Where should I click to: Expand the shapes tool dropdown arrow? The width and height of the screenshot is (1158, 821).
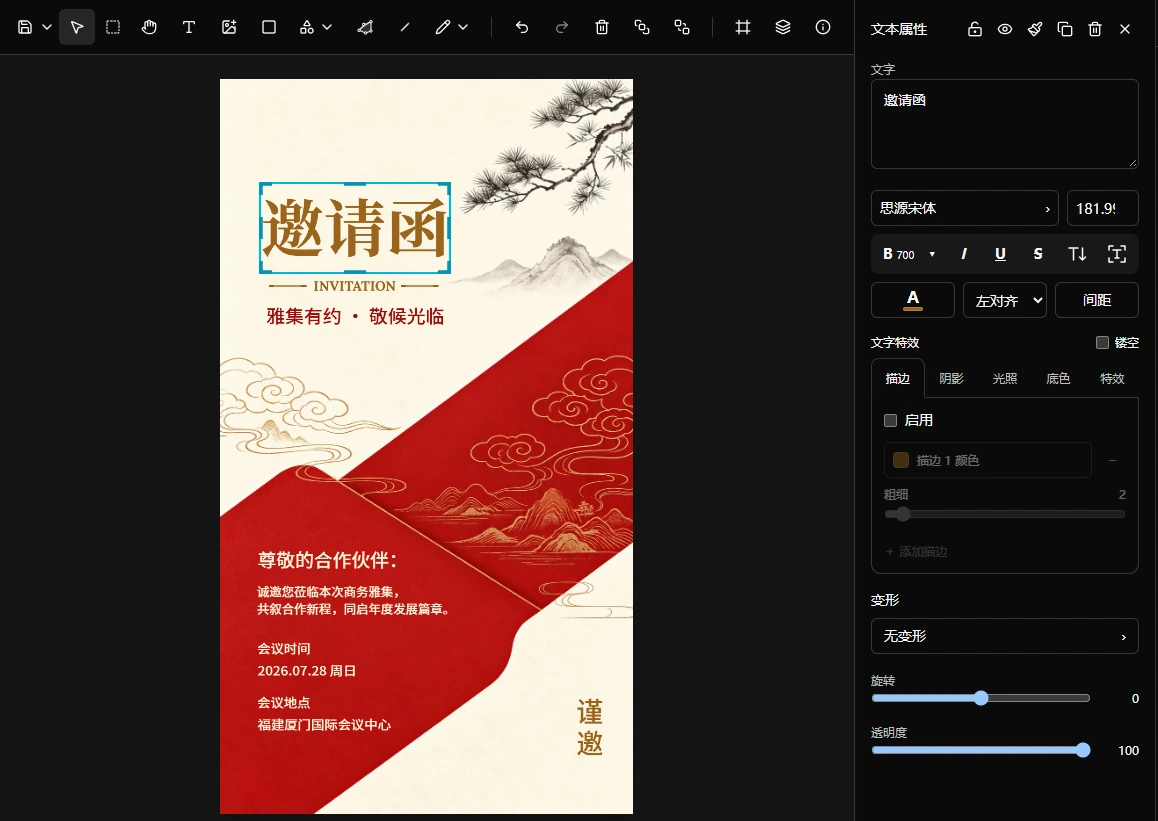pyautogui.click(x=327, y=27)
